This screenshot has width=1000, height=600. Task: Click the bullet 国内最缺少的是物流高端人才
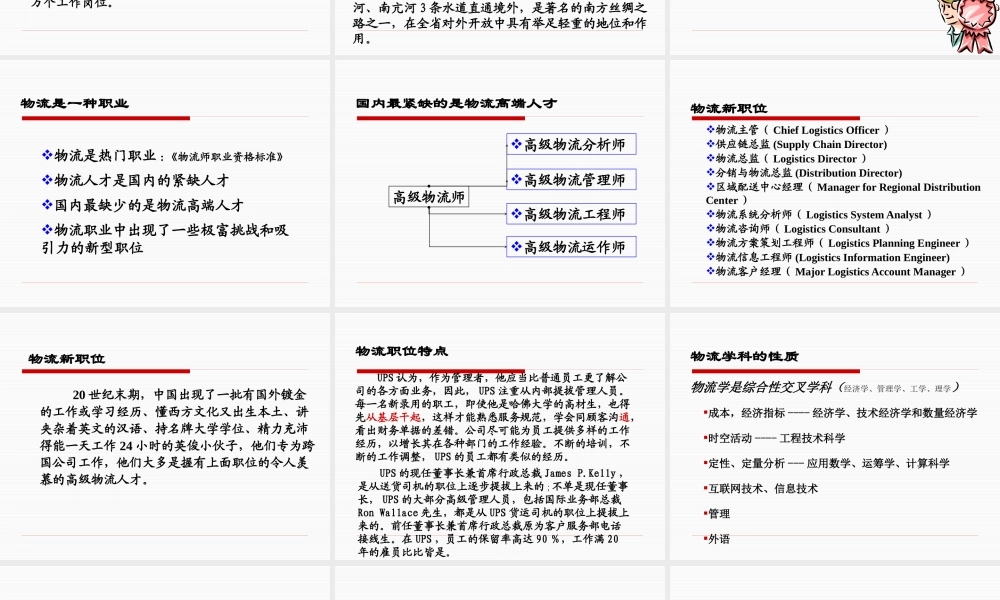[143, 205]
